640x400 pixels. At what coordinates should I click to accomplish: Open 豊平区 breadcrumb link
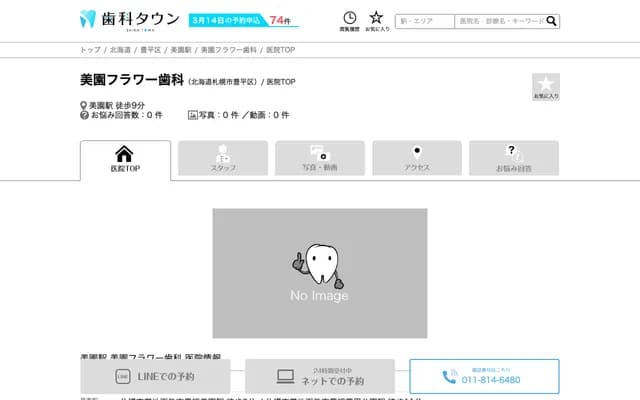coord(150,49)
